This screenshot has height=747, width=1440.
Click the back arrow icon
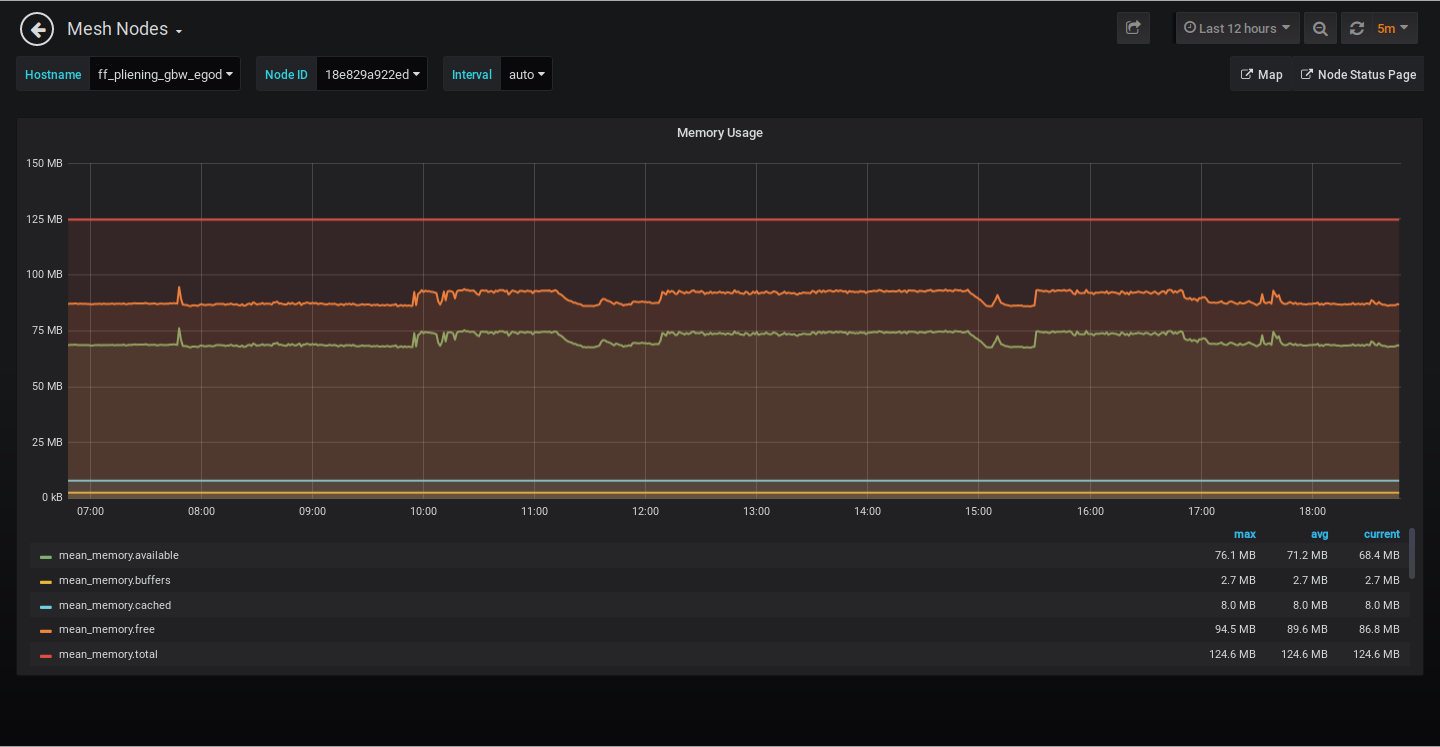[36, 29]
